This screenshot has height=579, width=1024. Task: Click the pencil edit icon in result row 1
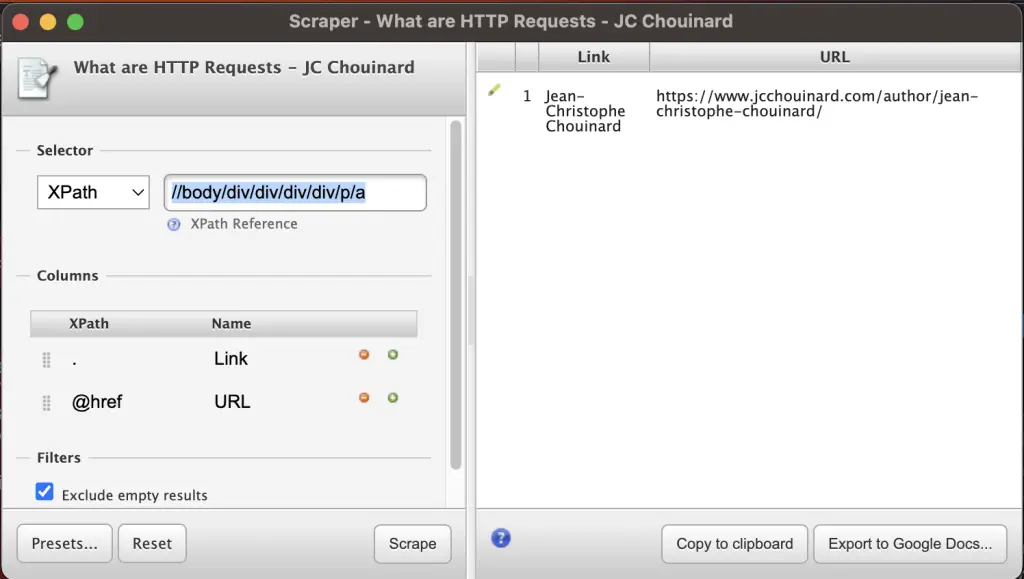[x=494, y=90]
